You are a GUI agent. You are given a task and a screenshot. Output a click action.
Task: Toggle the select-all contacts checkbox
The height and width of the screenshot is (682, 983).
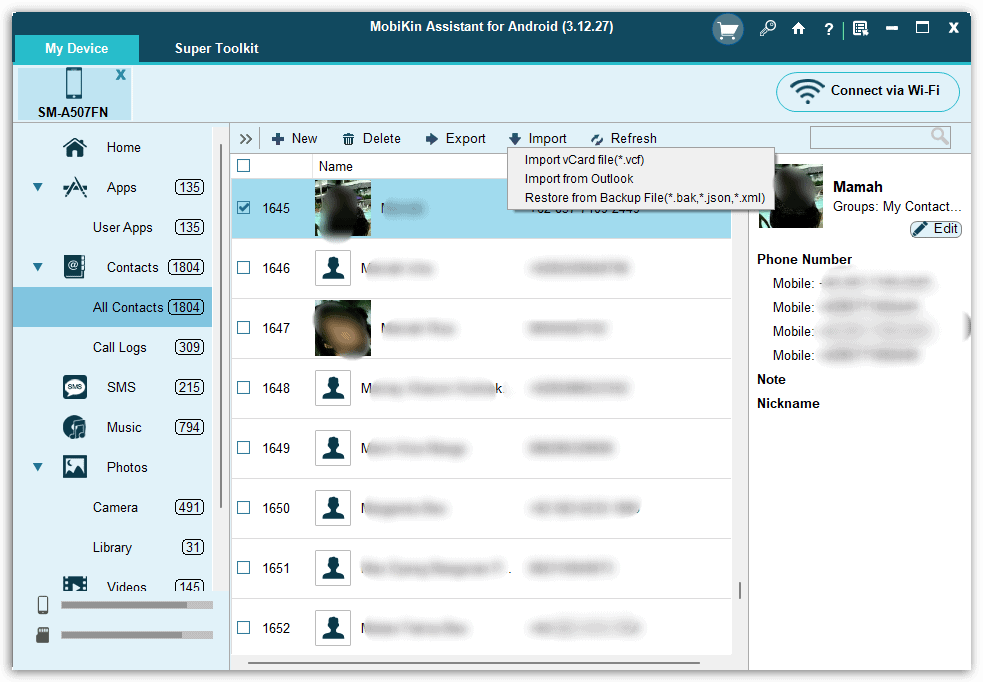tap(244, 165)
